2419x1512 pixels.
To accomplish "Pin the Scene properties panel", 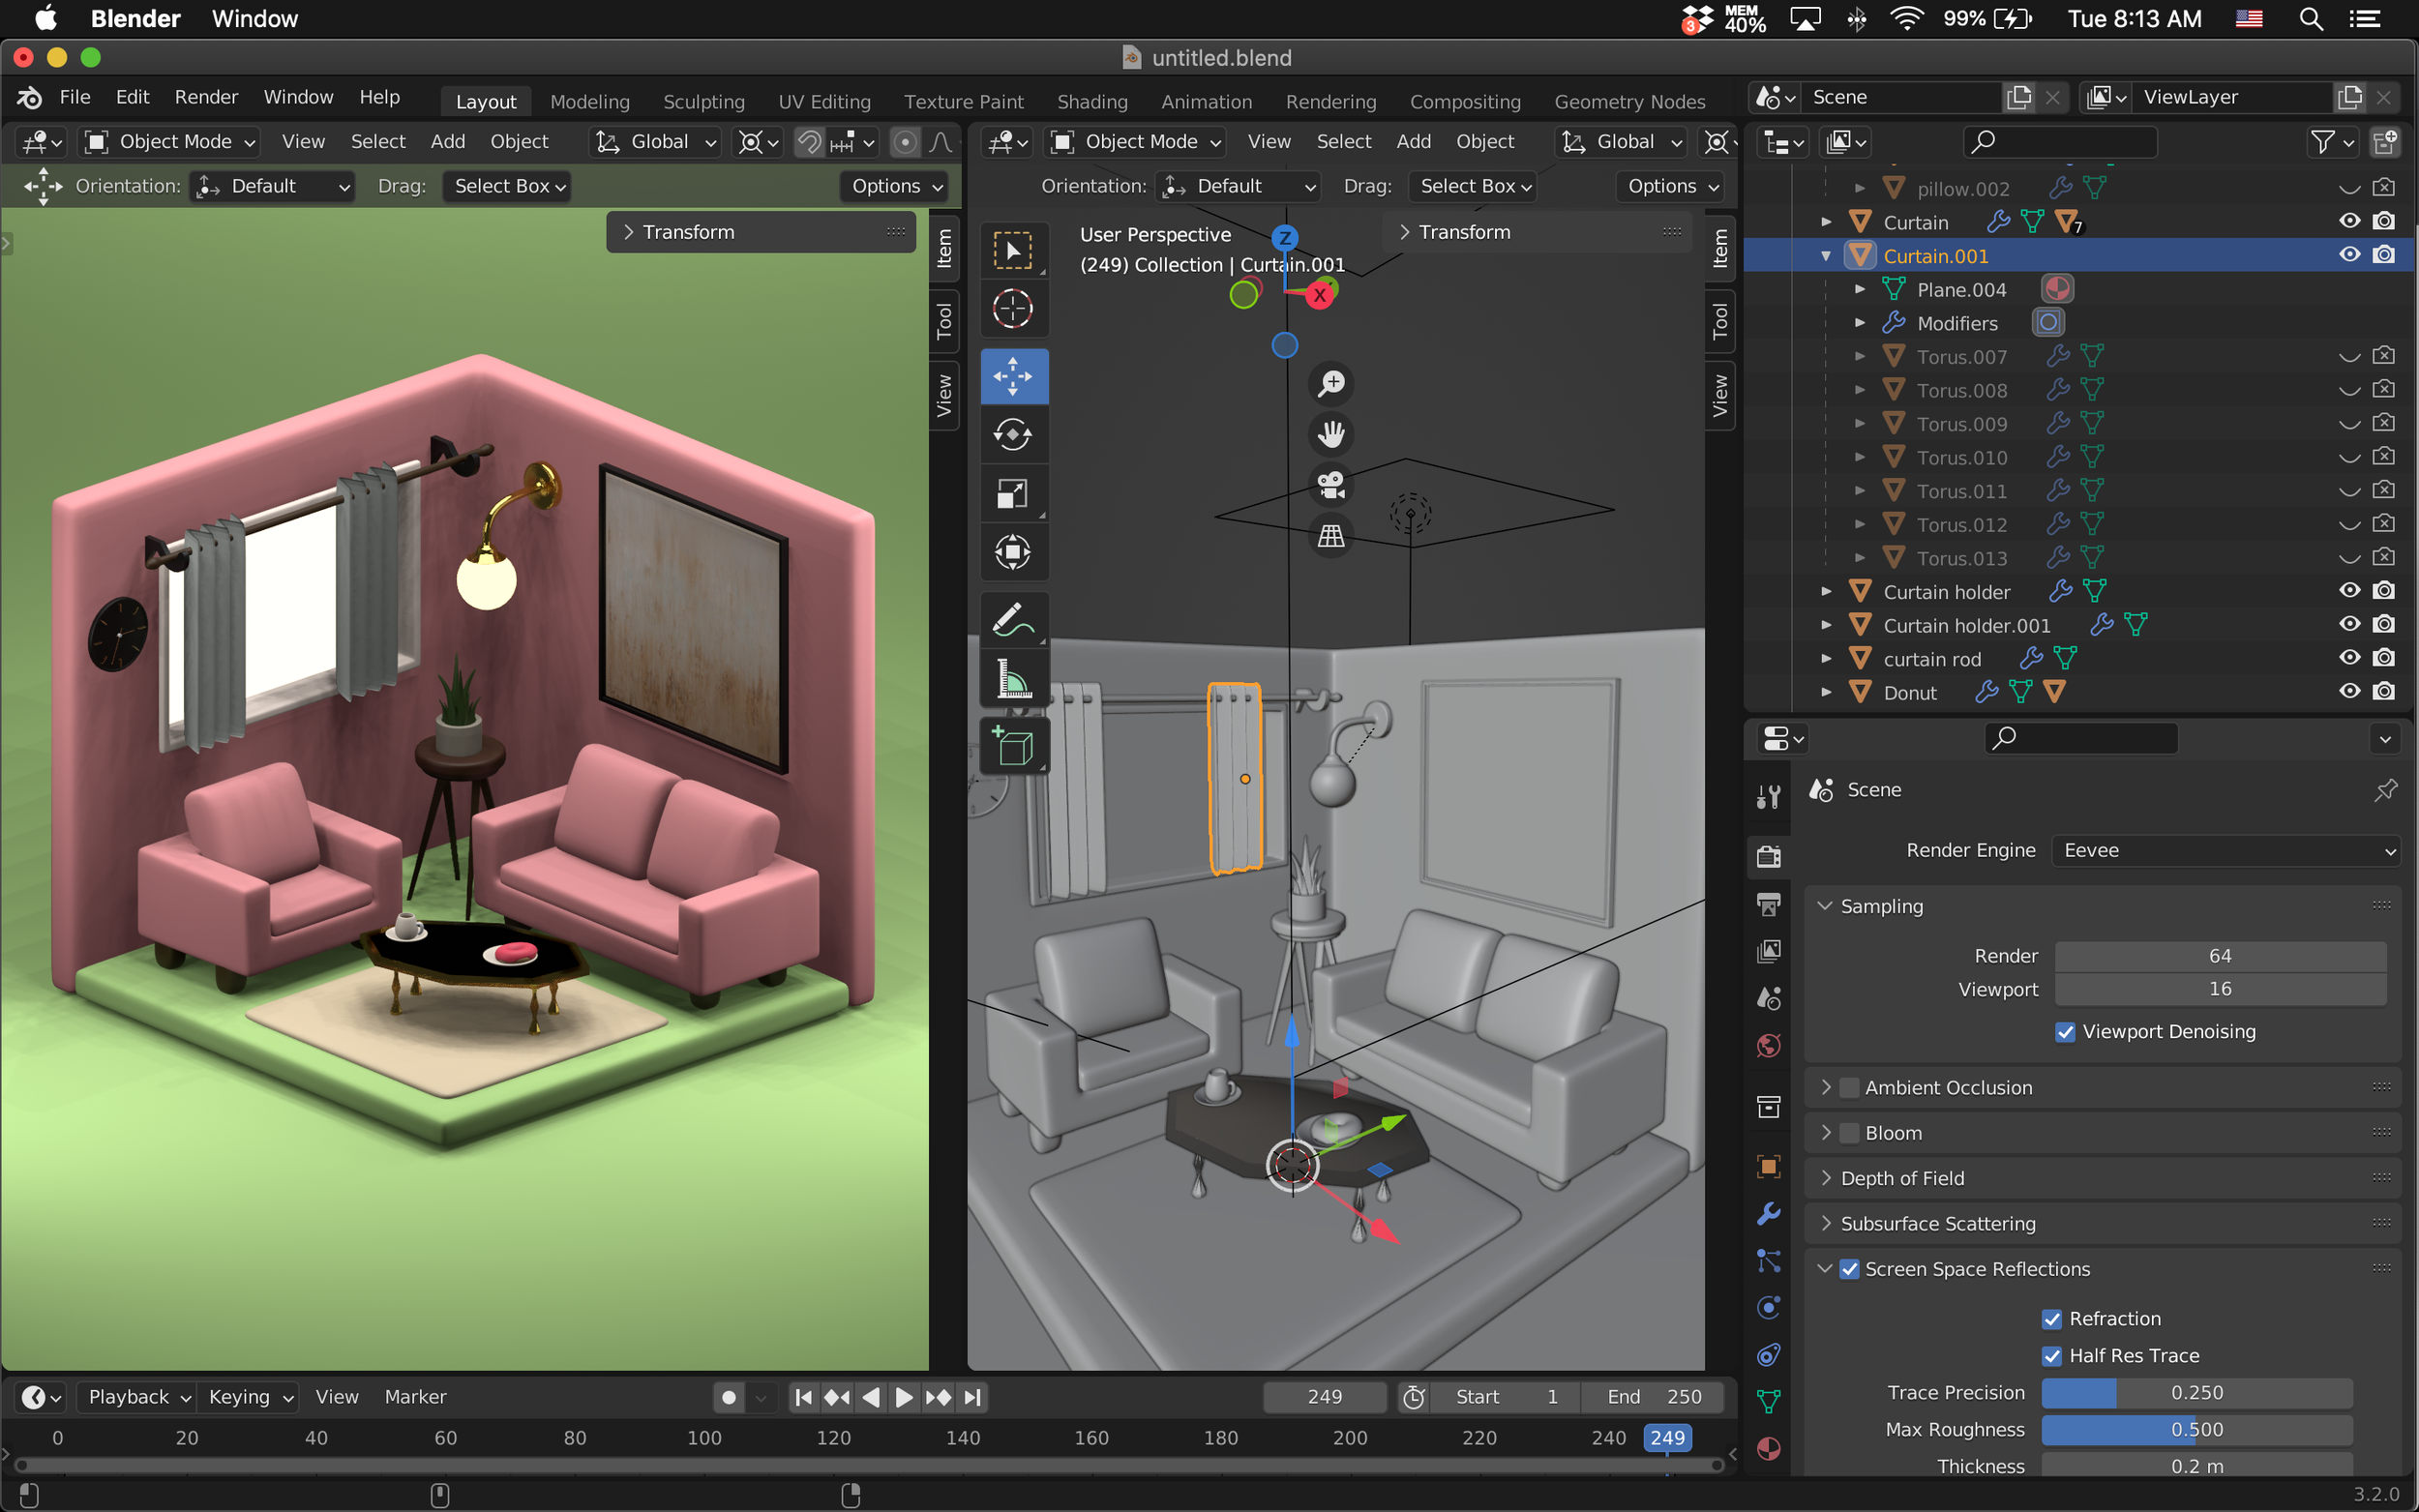I will point(2385,790).
